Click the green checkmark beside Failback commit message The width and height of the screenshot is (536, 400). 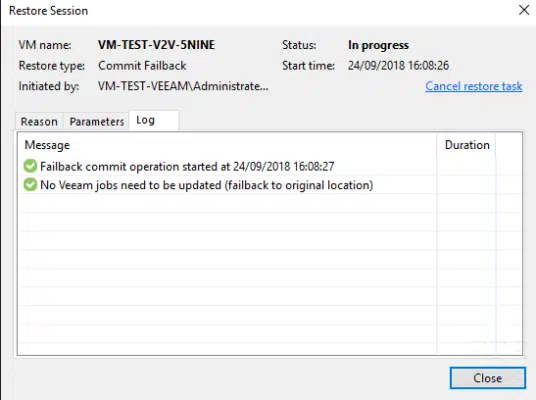[x=30, y=166]
